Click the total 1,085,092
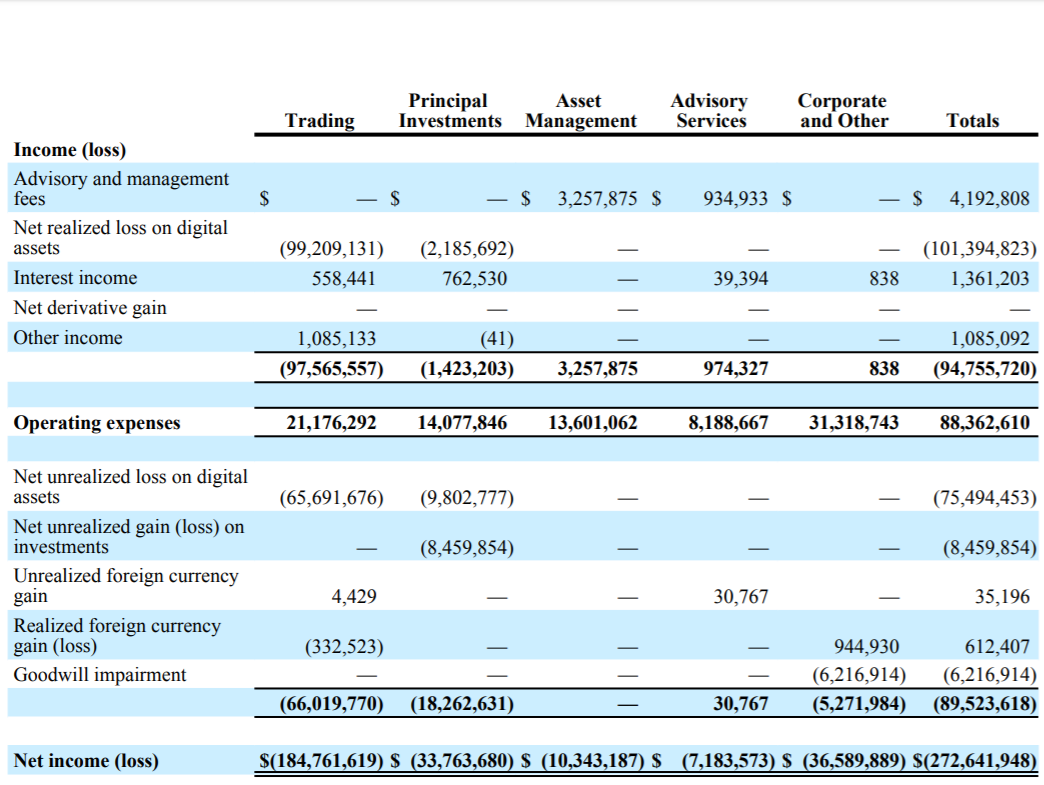This screenshot has height=785, width=1044. [x=989, y=339]
